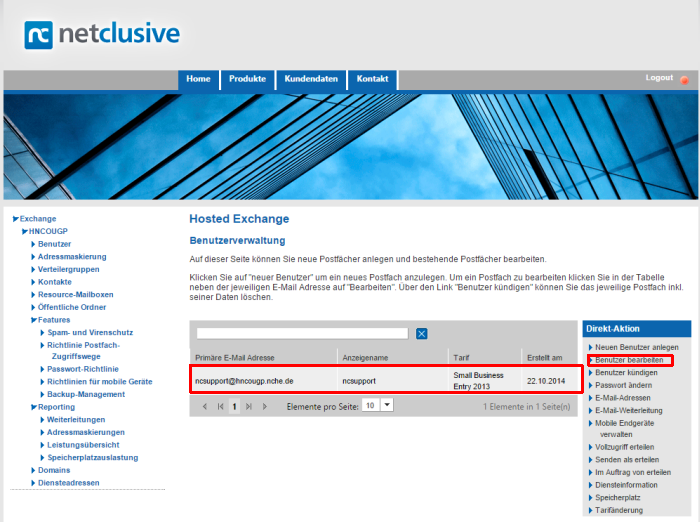This screenshot has height=522, width=700.
Task: Click Neuen Benutzer anlegen
Action: (637, 347)
